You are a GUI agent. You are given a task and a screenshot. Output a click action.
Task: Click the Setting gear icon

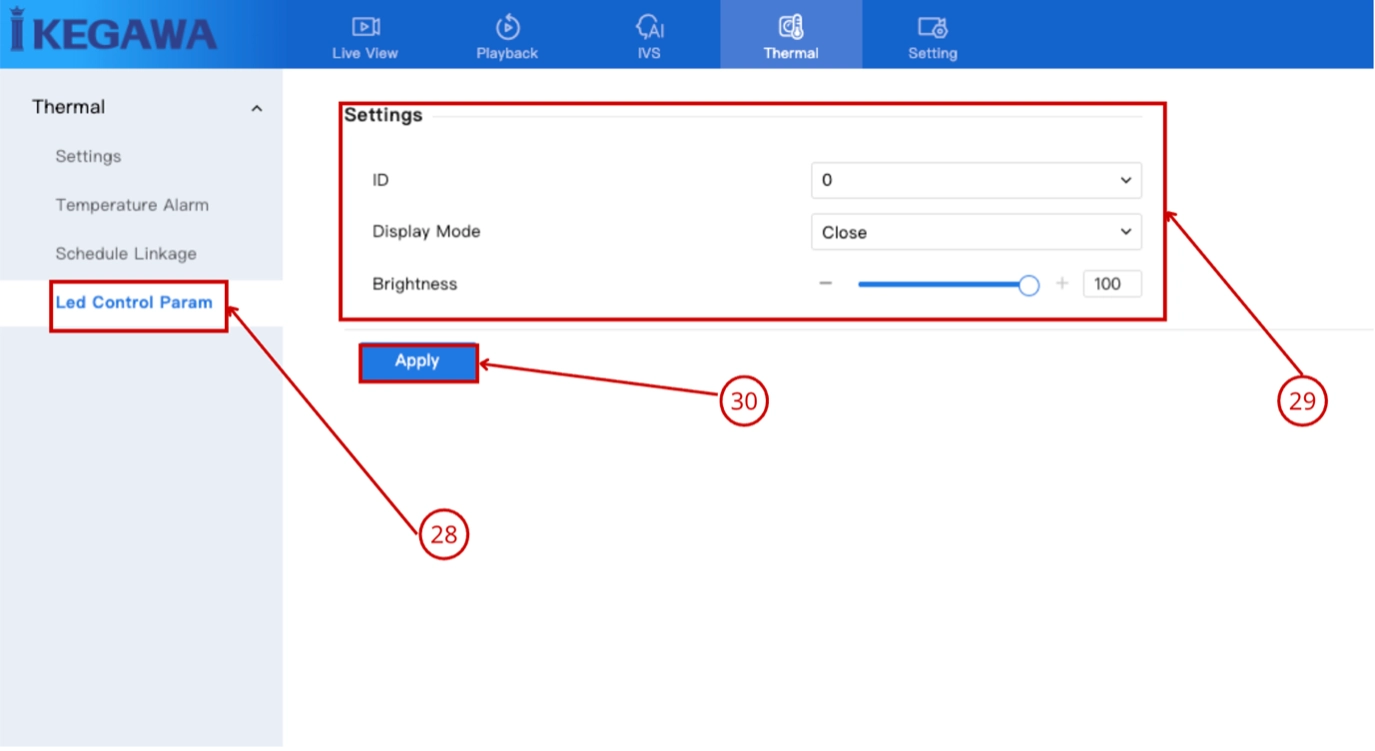pos(932,28)
